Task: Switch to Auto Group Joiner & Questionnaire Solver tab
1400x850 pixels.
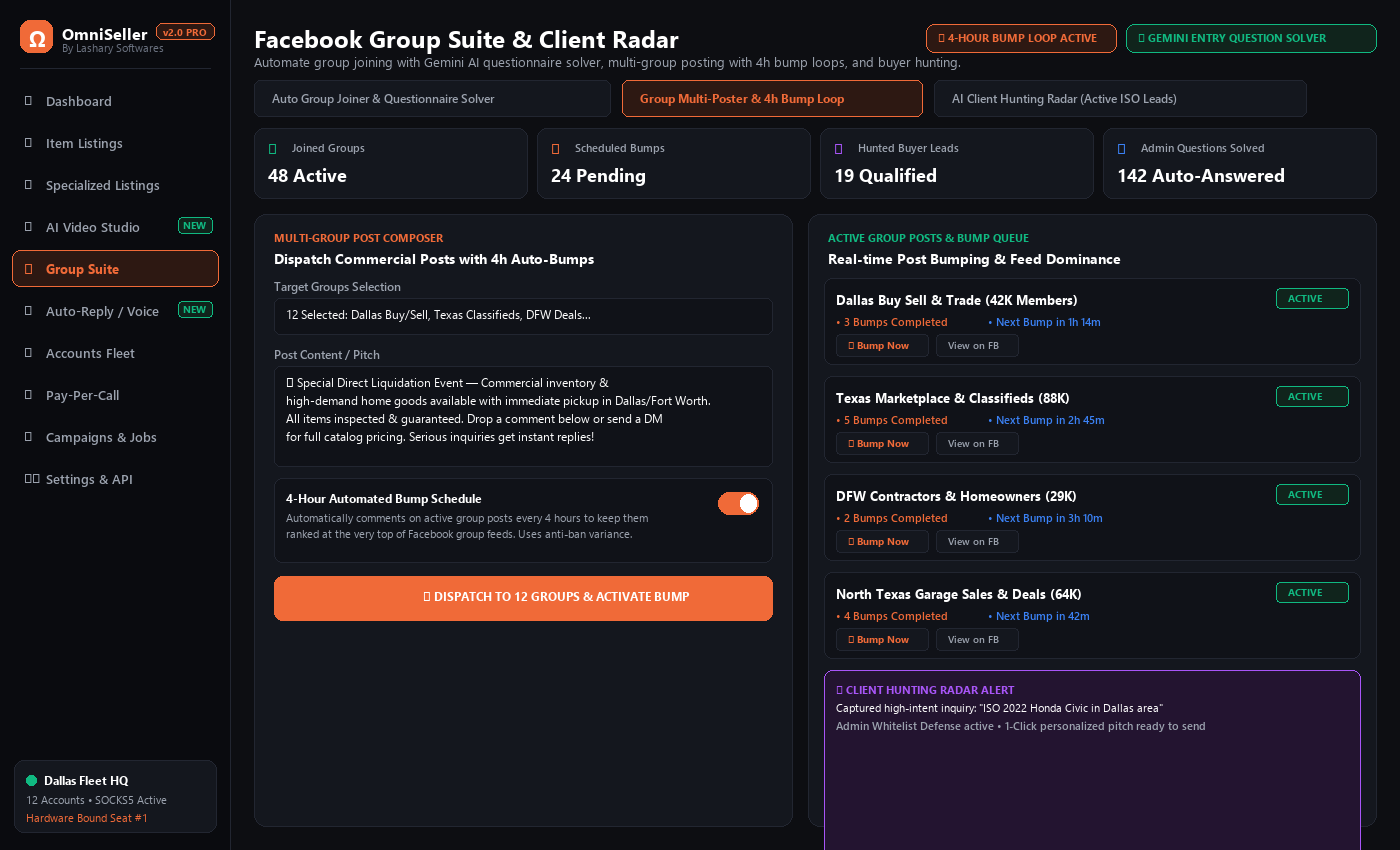Action: (432, 99)
